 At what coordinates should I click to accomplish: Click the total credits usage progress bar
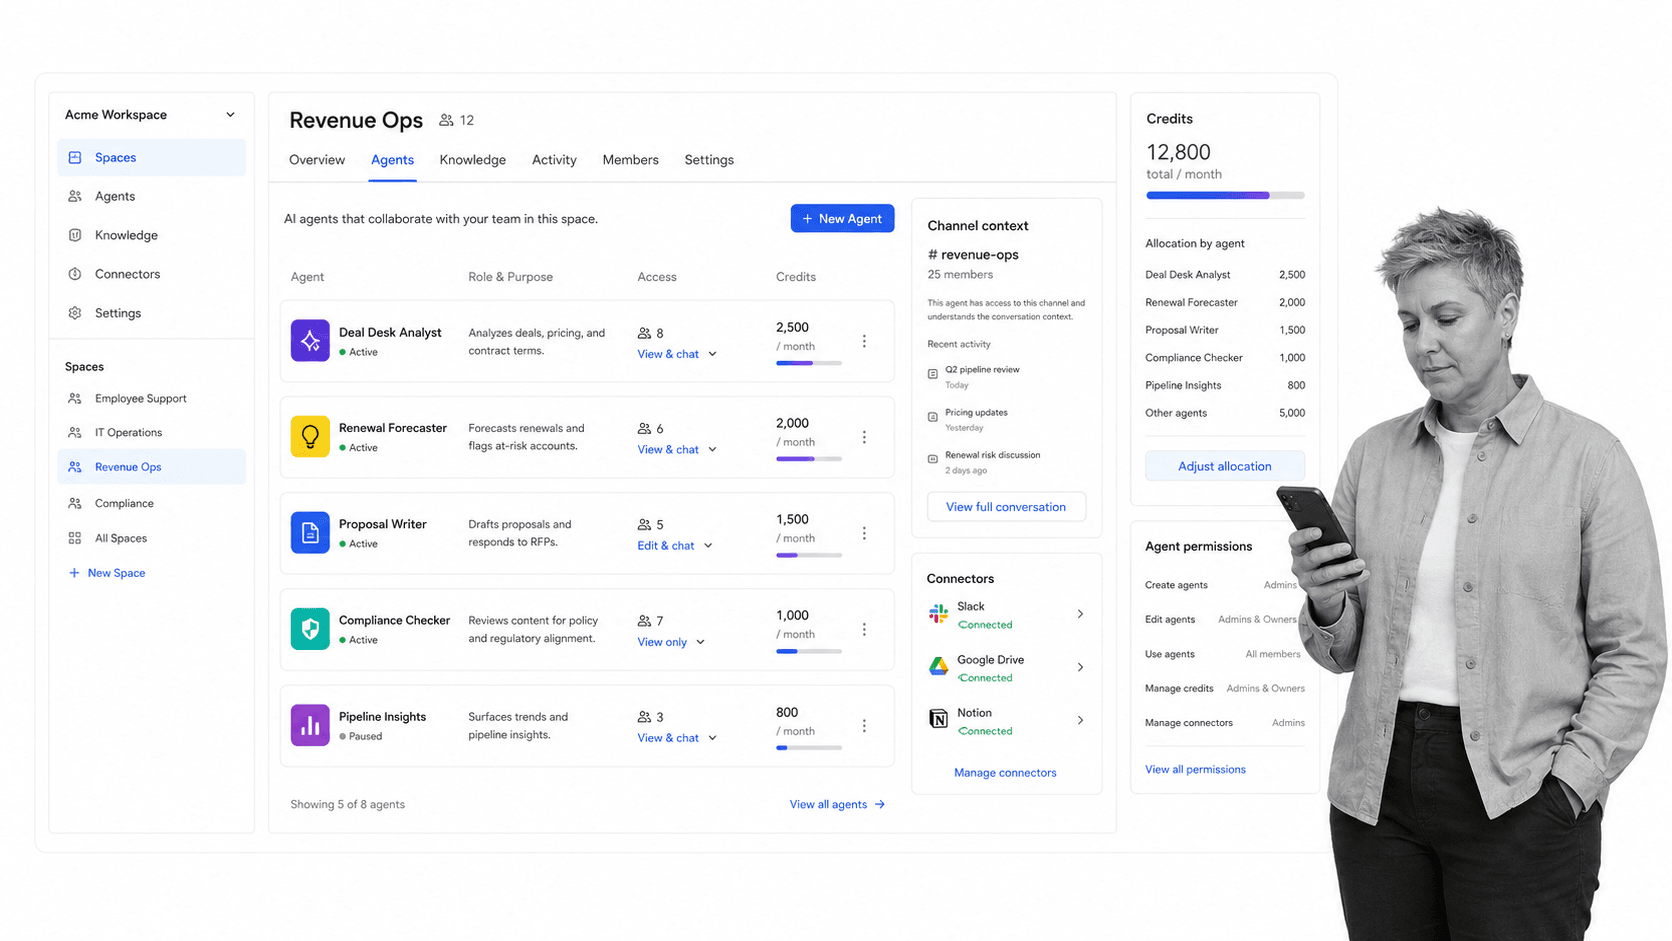(x=1225, y=196)
